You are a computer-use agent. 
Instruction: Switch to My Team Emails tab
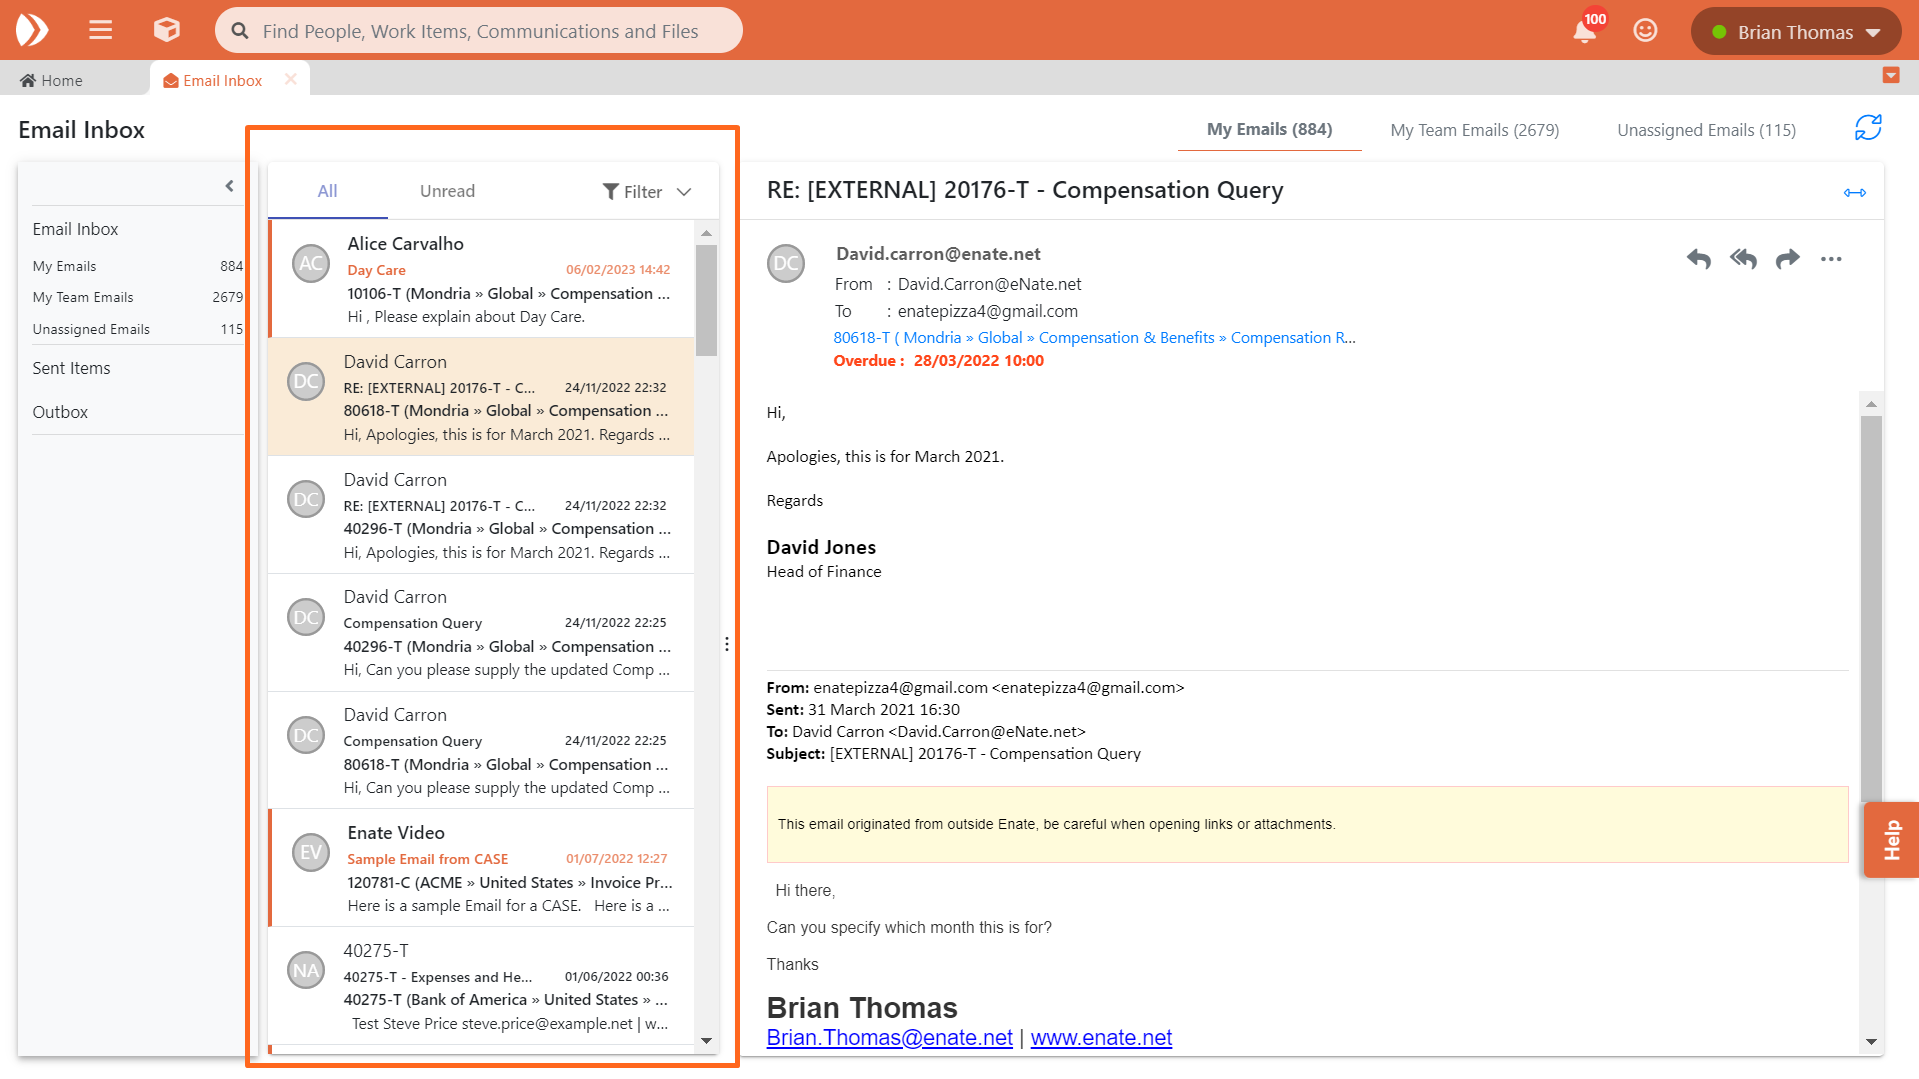click(x=1474, y=130)
